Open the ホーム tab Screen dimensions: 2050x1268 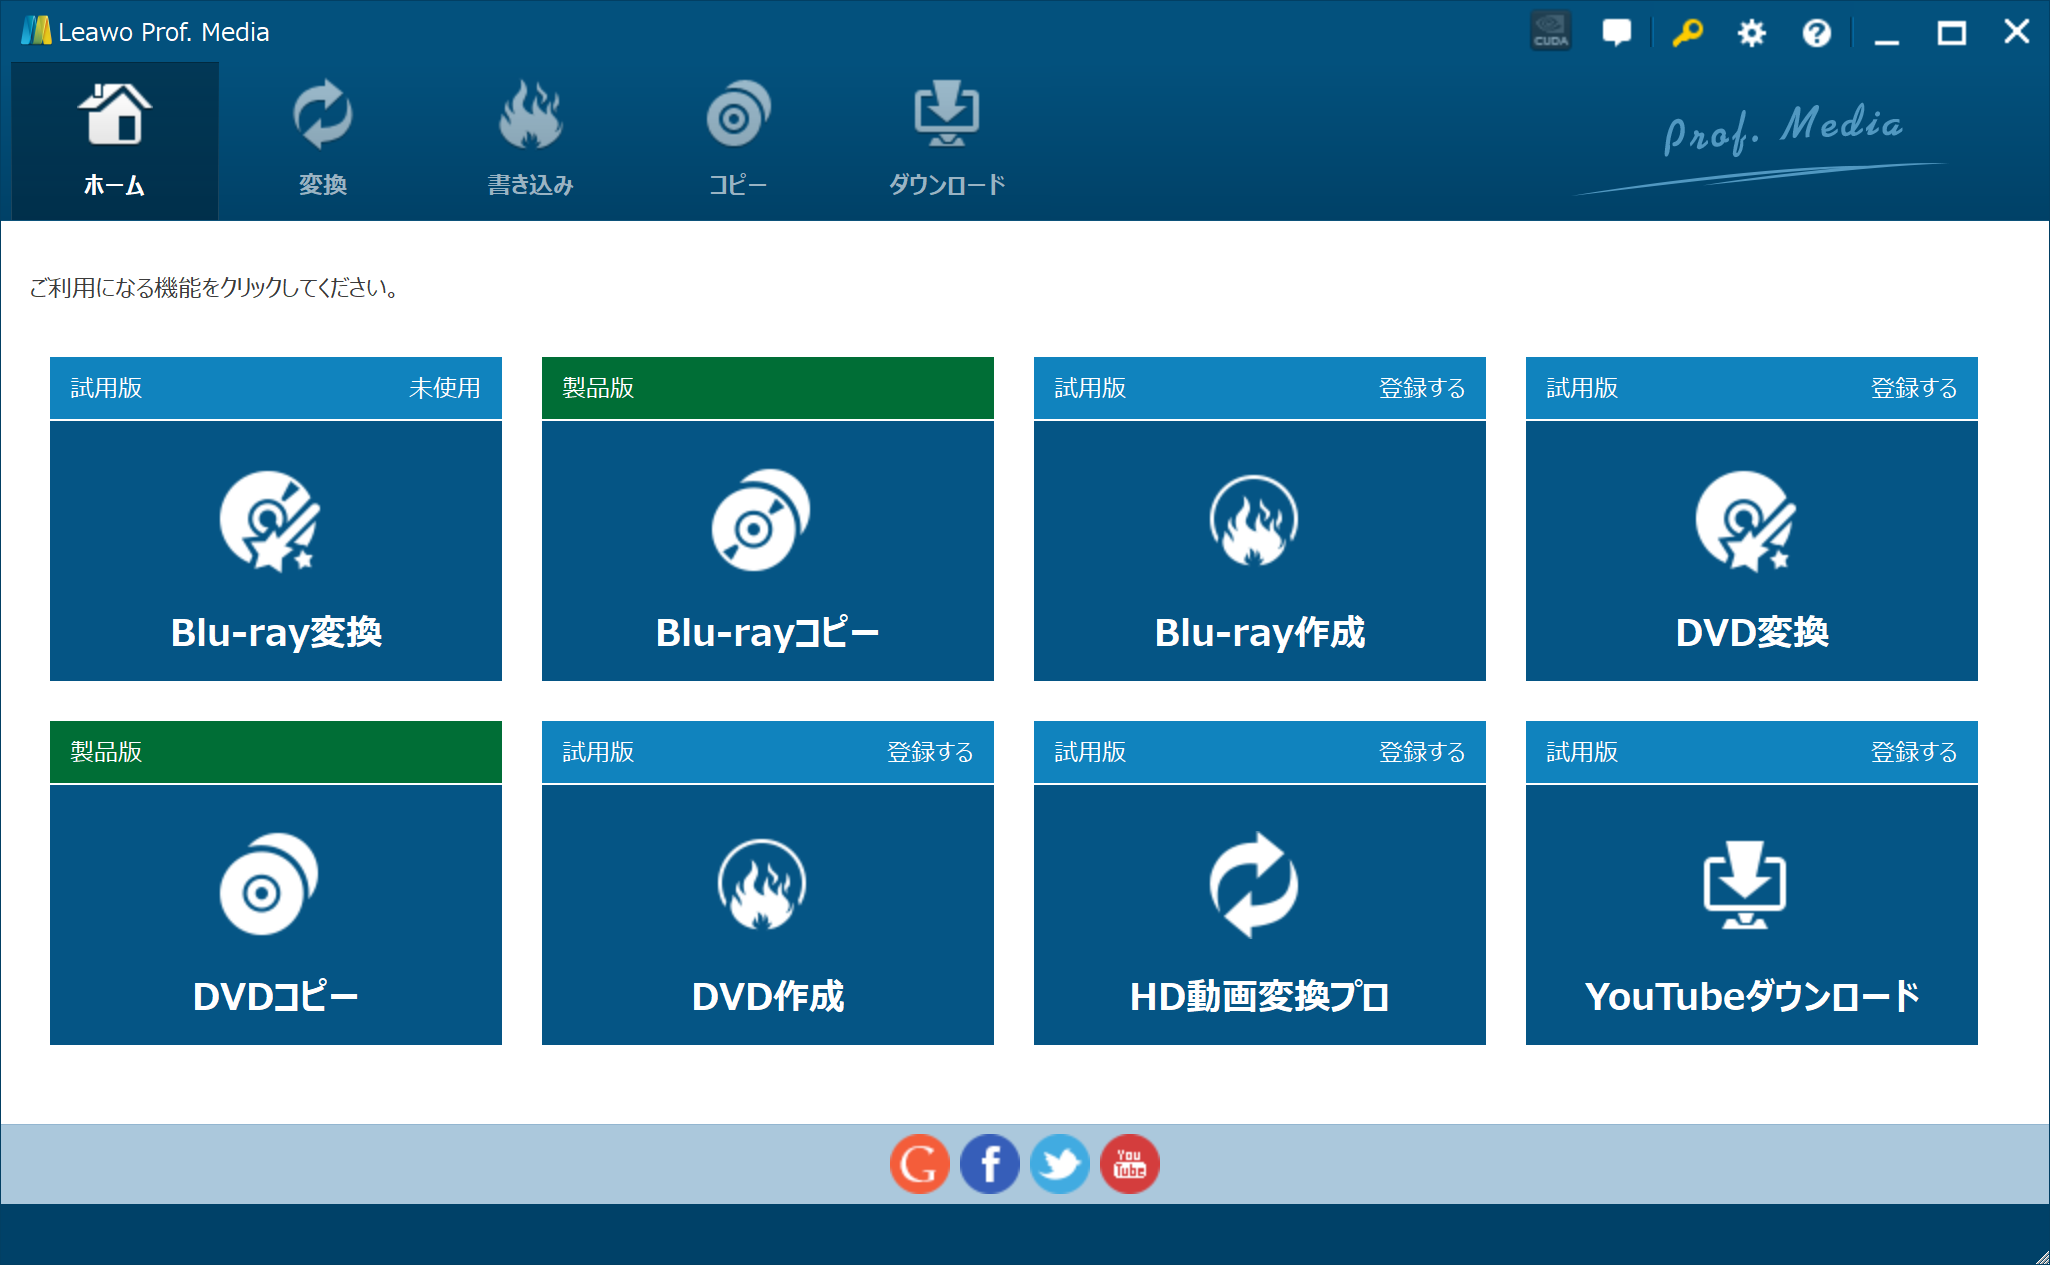[115, 141]
